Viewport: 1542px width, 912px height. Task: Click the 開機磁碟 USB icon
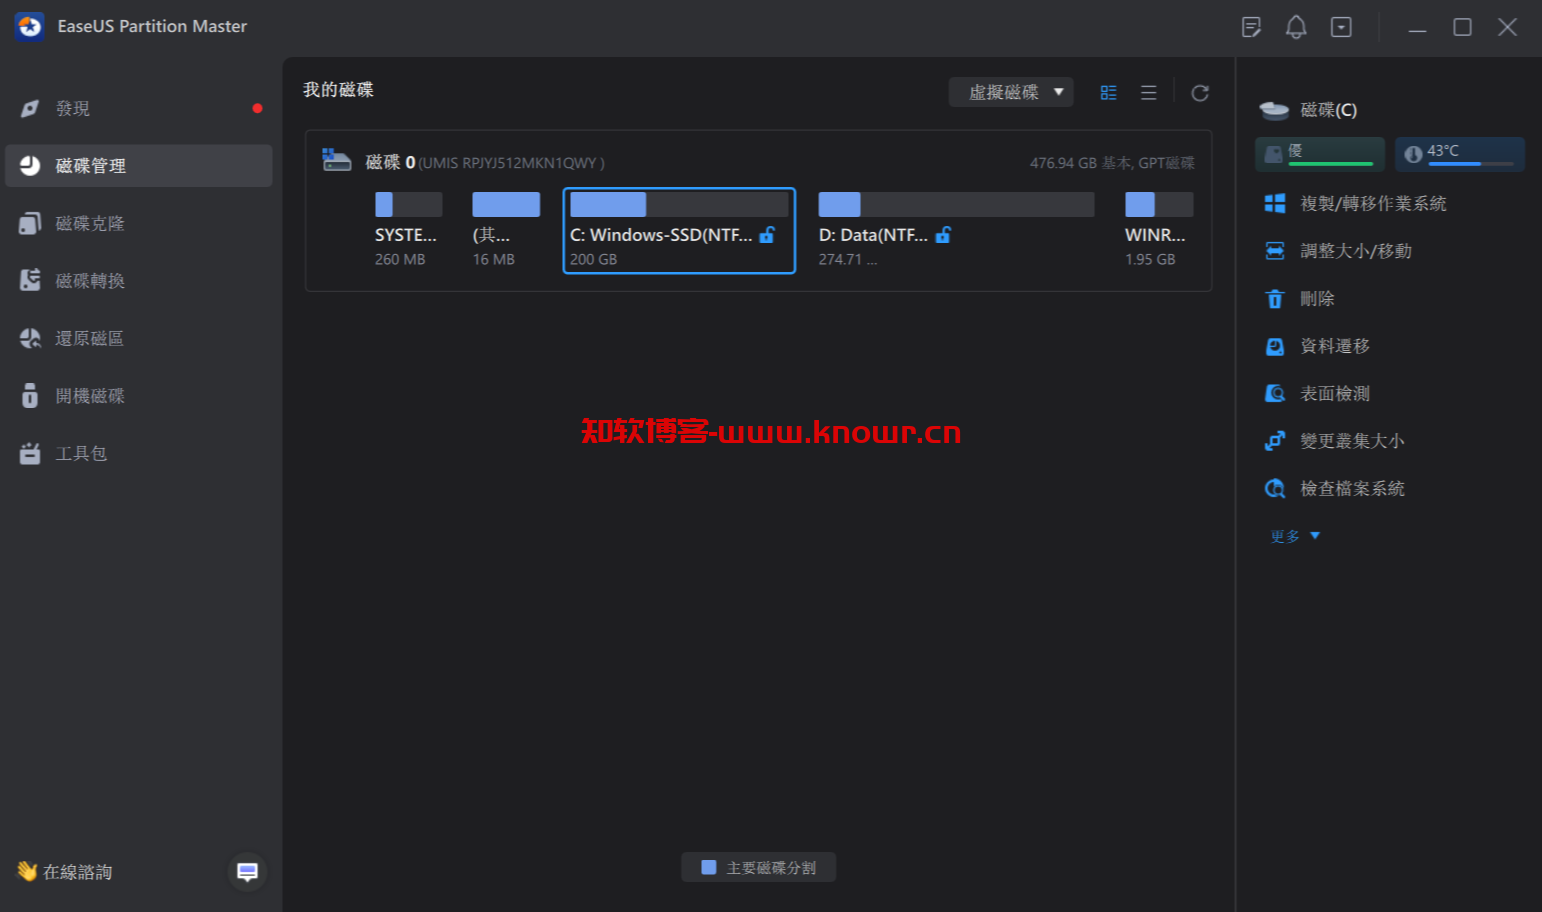click(30, 396)
